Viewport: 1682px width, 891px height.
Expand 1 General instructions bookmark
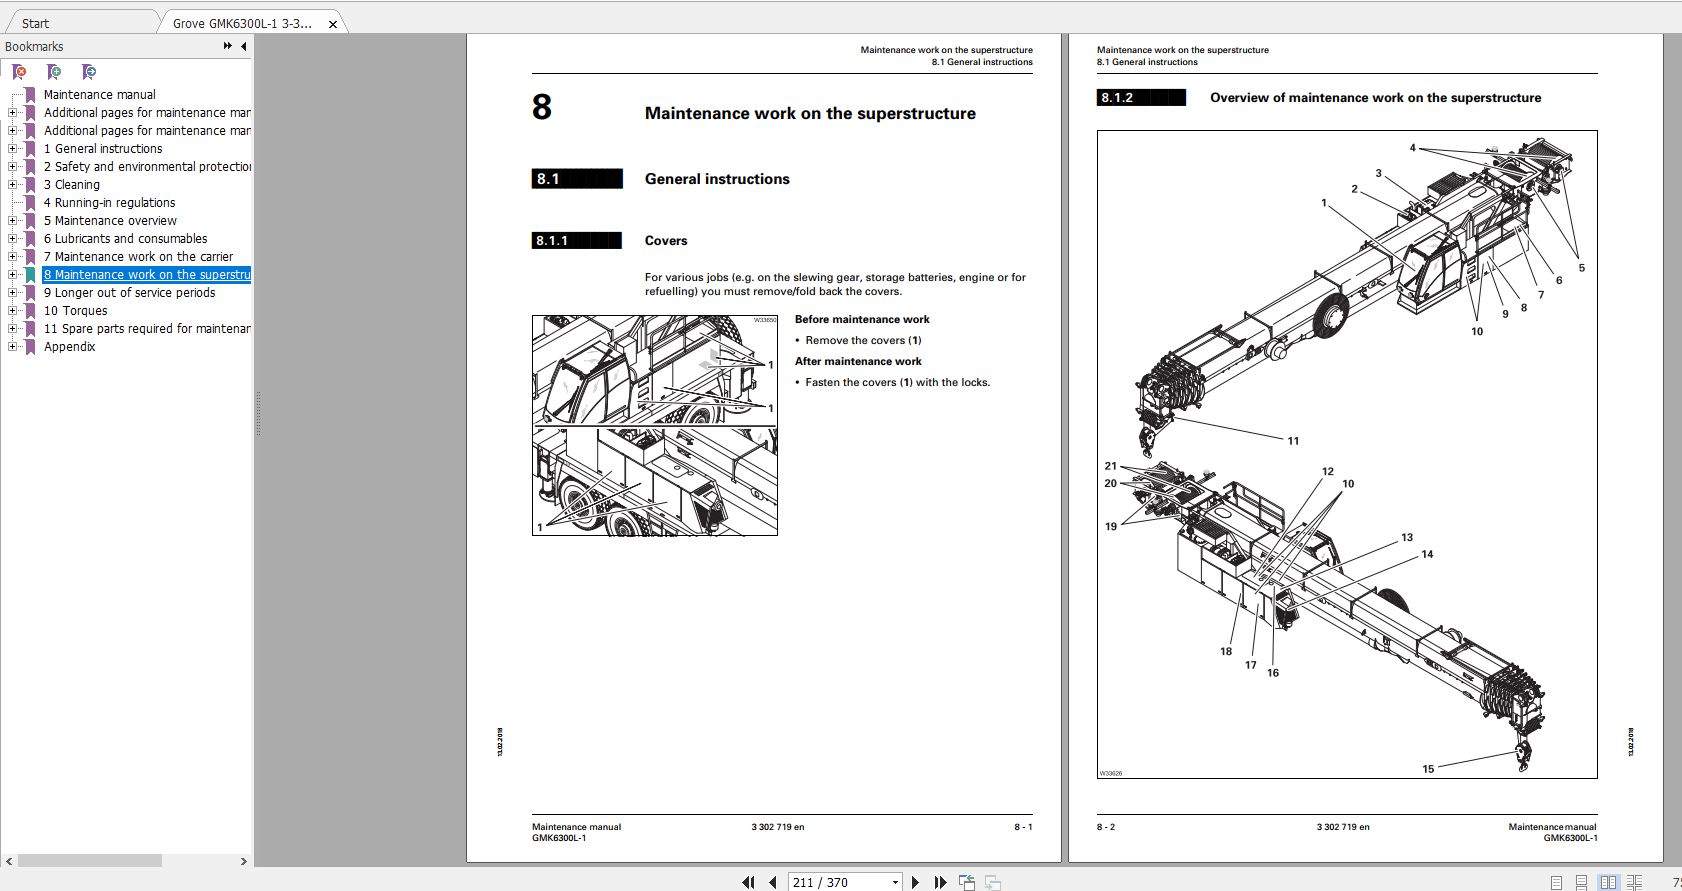pos(12,149)
